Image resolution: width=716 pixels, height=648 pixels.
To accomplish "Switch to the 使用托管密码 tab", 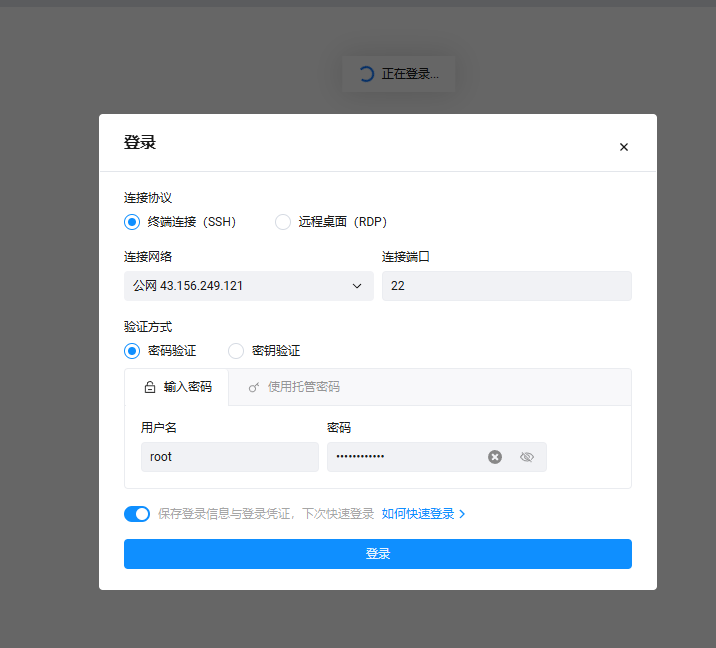I will (x=294, y=387).
